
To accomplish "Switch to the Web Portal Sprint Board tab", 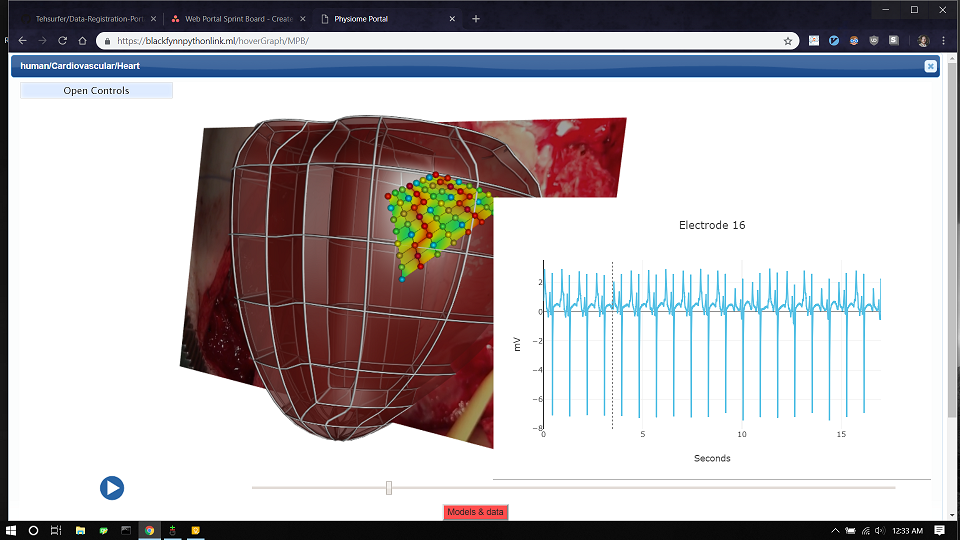I will coord(238,19).
